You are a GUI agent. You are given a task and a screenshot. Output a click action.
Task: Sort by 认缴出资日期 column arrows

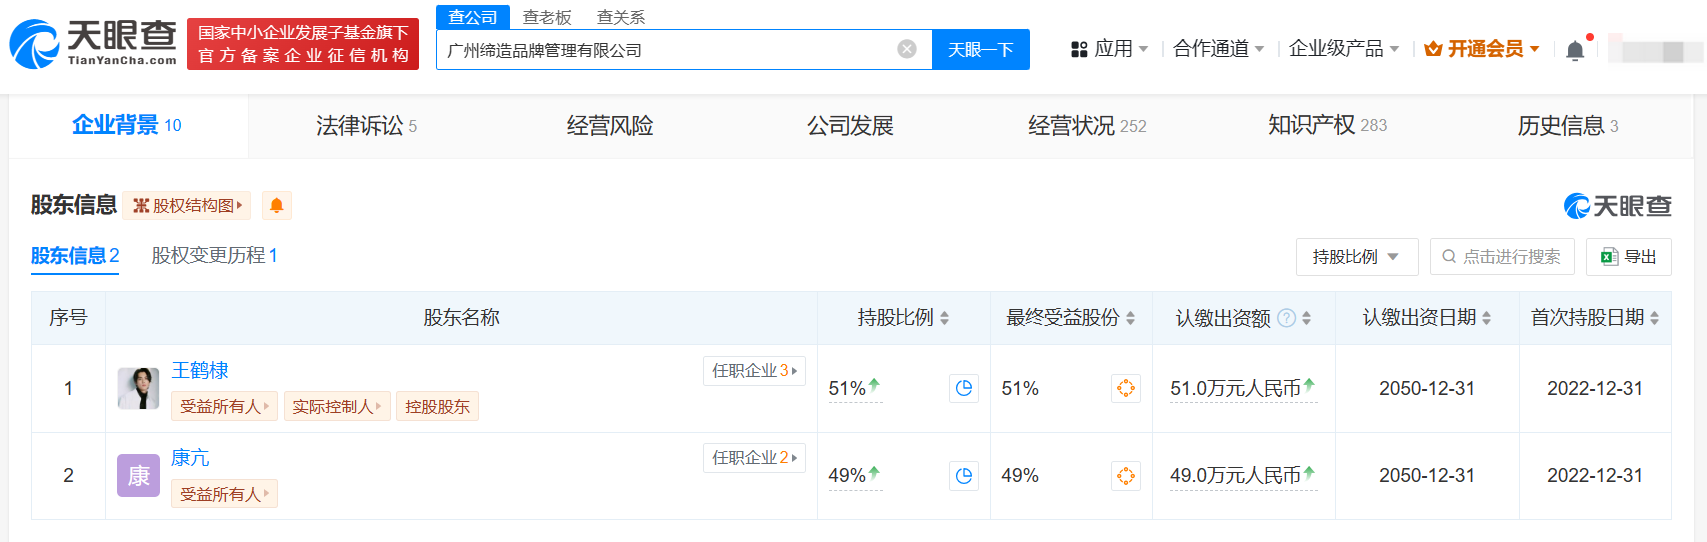click(1486, 318)
